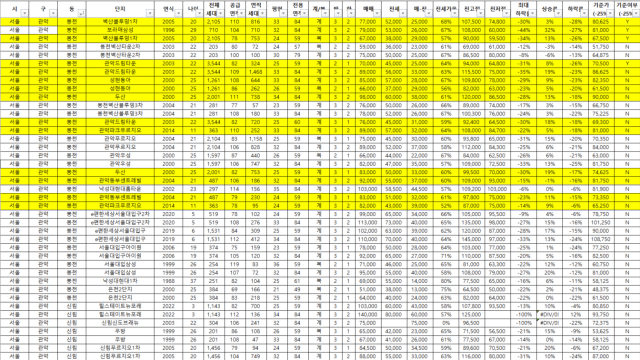Select the 93,750 기준가 cell
The width and height of the screenshot is (640, 360).
click(x=600, y=315)
